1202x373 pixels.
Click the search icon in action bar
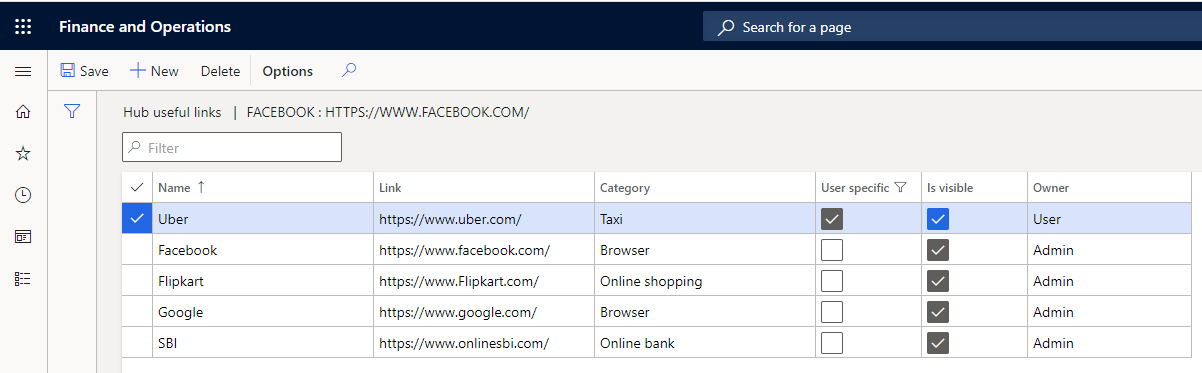coord(349,70)
